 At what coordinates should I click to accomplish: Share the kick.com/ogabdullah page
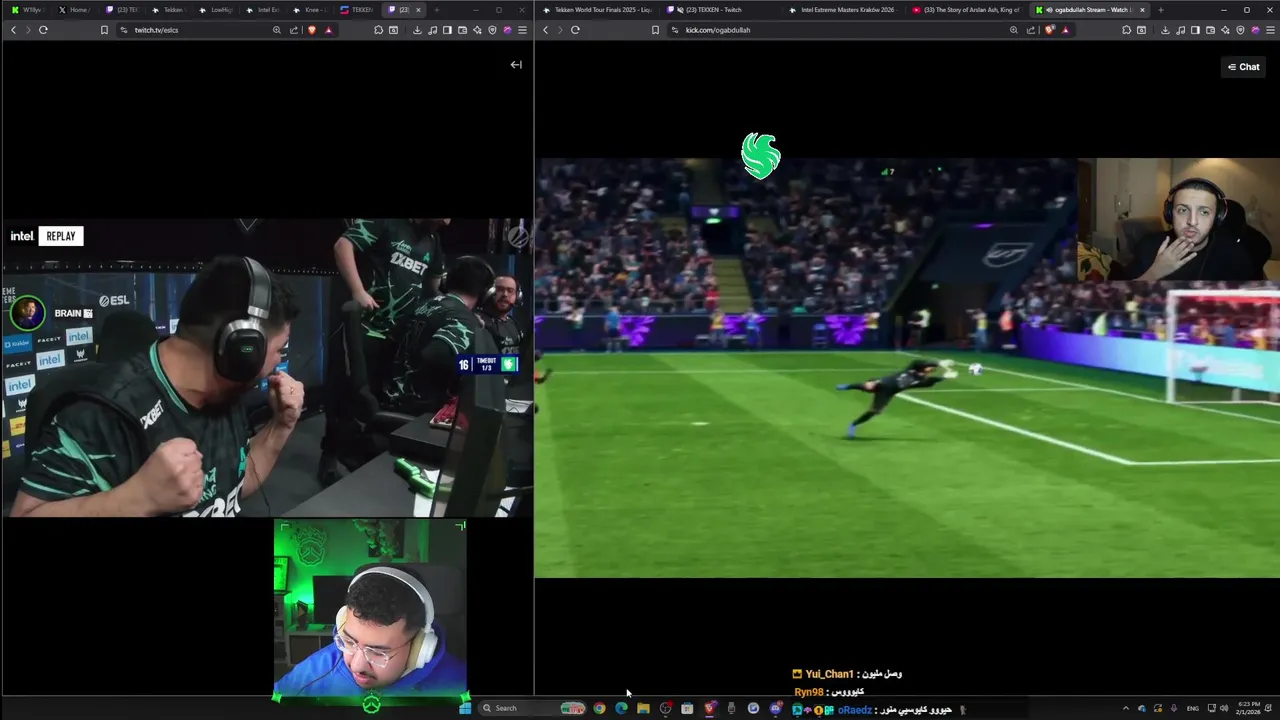tap(1031, 30)
